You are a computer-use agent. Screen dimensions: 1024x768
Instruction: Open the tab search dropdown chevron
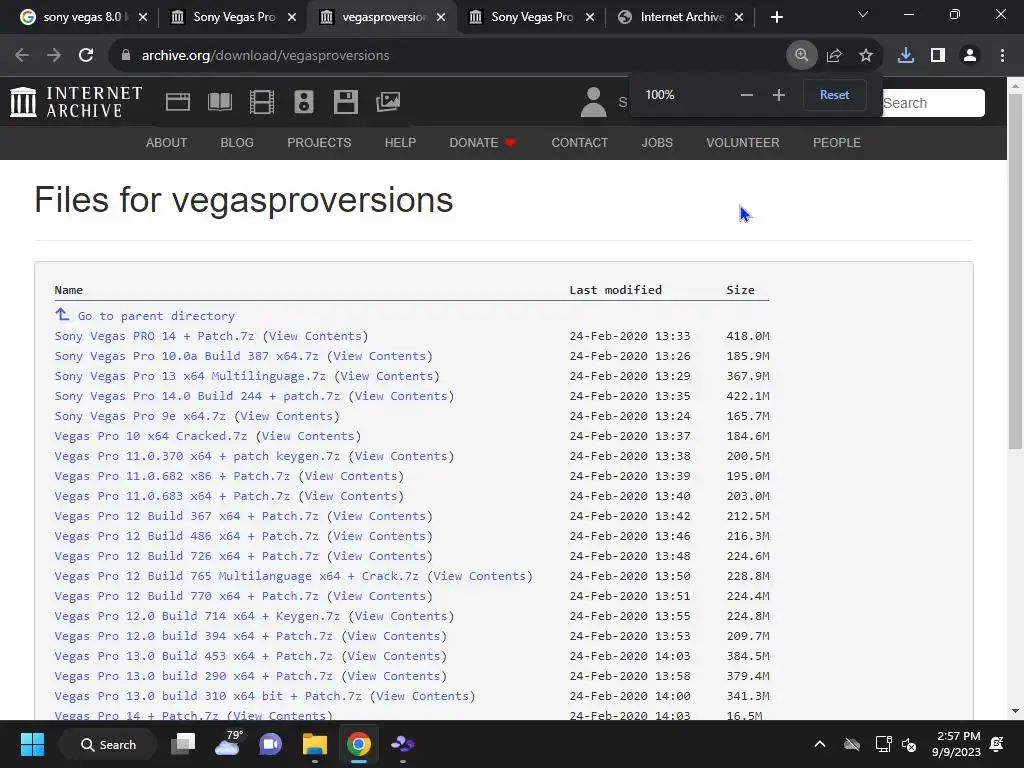863,14
